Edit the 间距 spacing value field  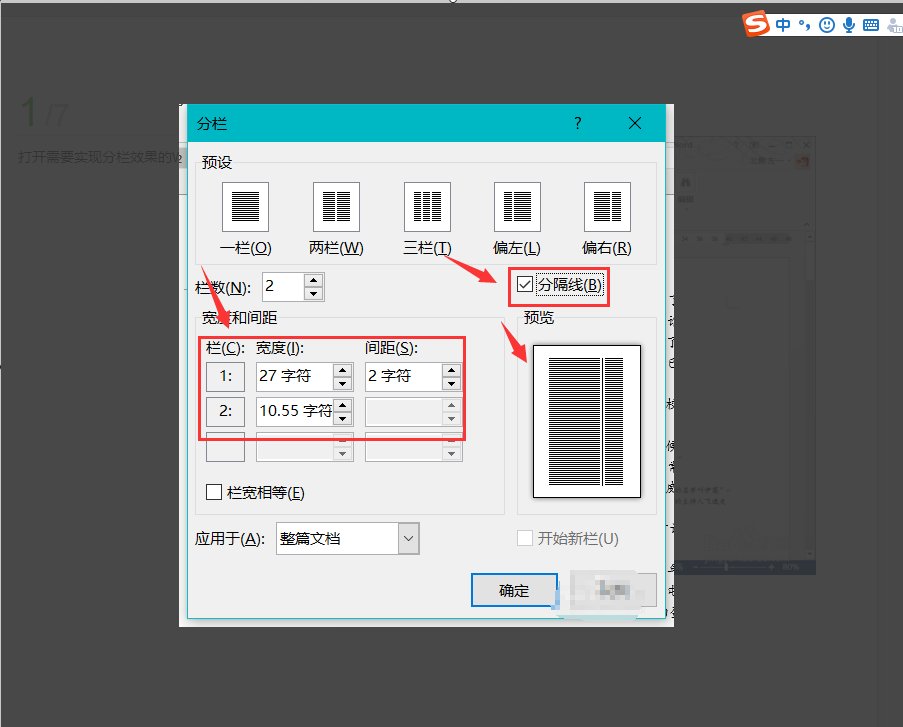point(398,376)
